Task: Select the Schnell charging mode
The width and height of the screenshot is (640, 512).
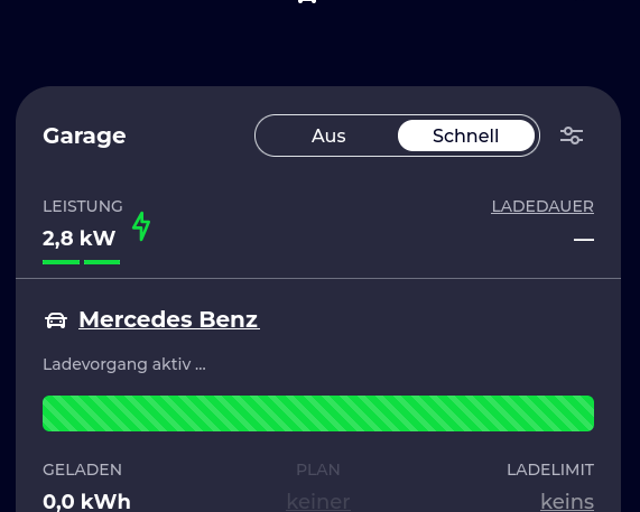Action: pos(466,136)
